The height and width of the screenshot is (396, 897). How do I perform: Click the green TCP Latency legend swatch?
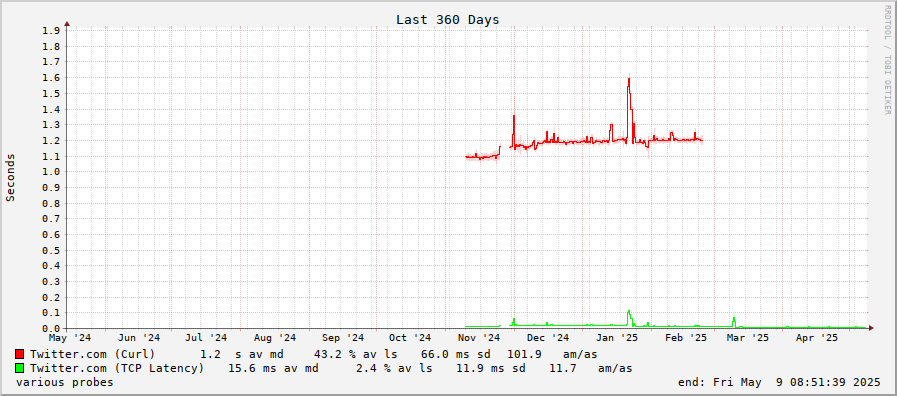(x=20, y=369)
